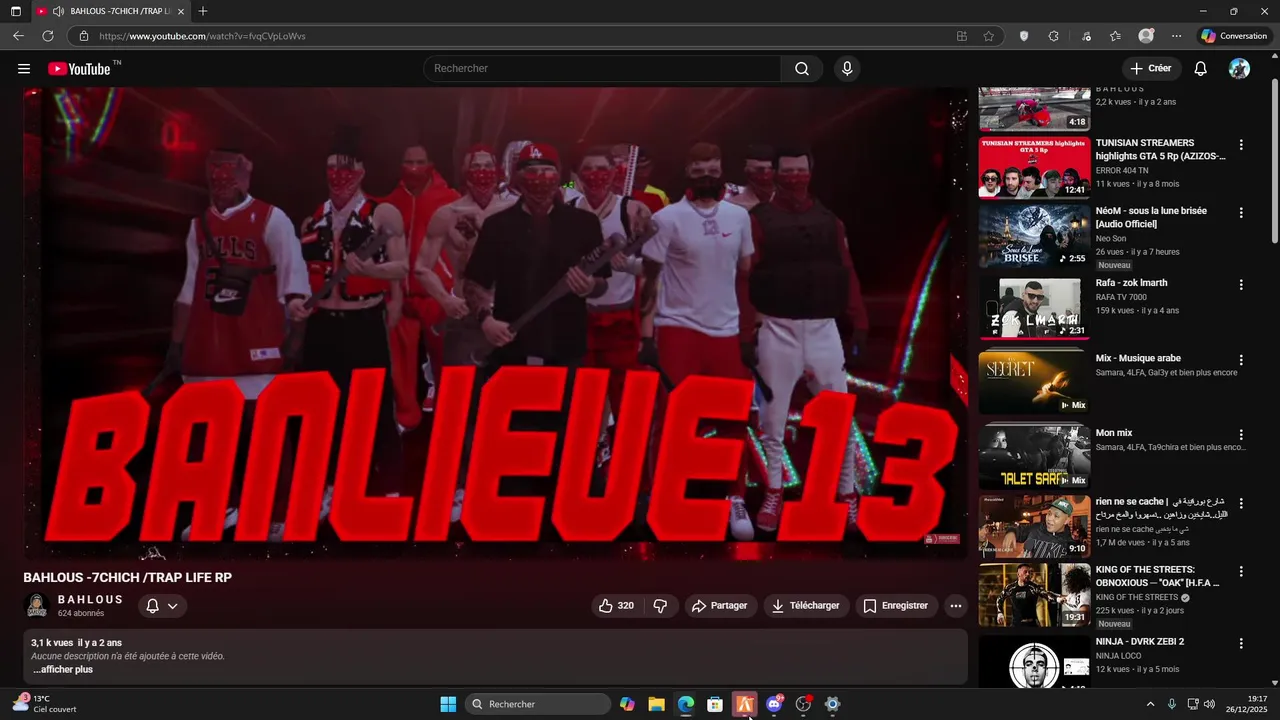
Task: Open tab actions menu icon
Action: click(x=15, y=11)
